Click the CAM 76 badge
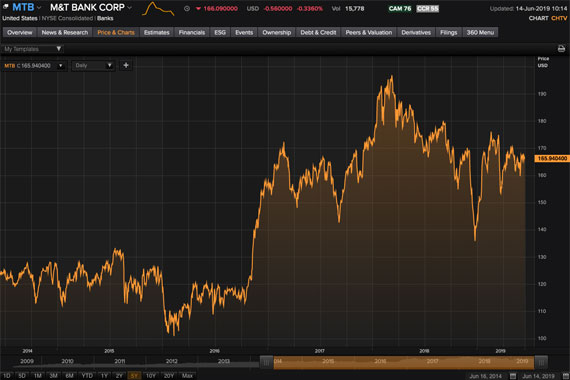Viewport: 570px width, 380px height. [x=400, y=8]
